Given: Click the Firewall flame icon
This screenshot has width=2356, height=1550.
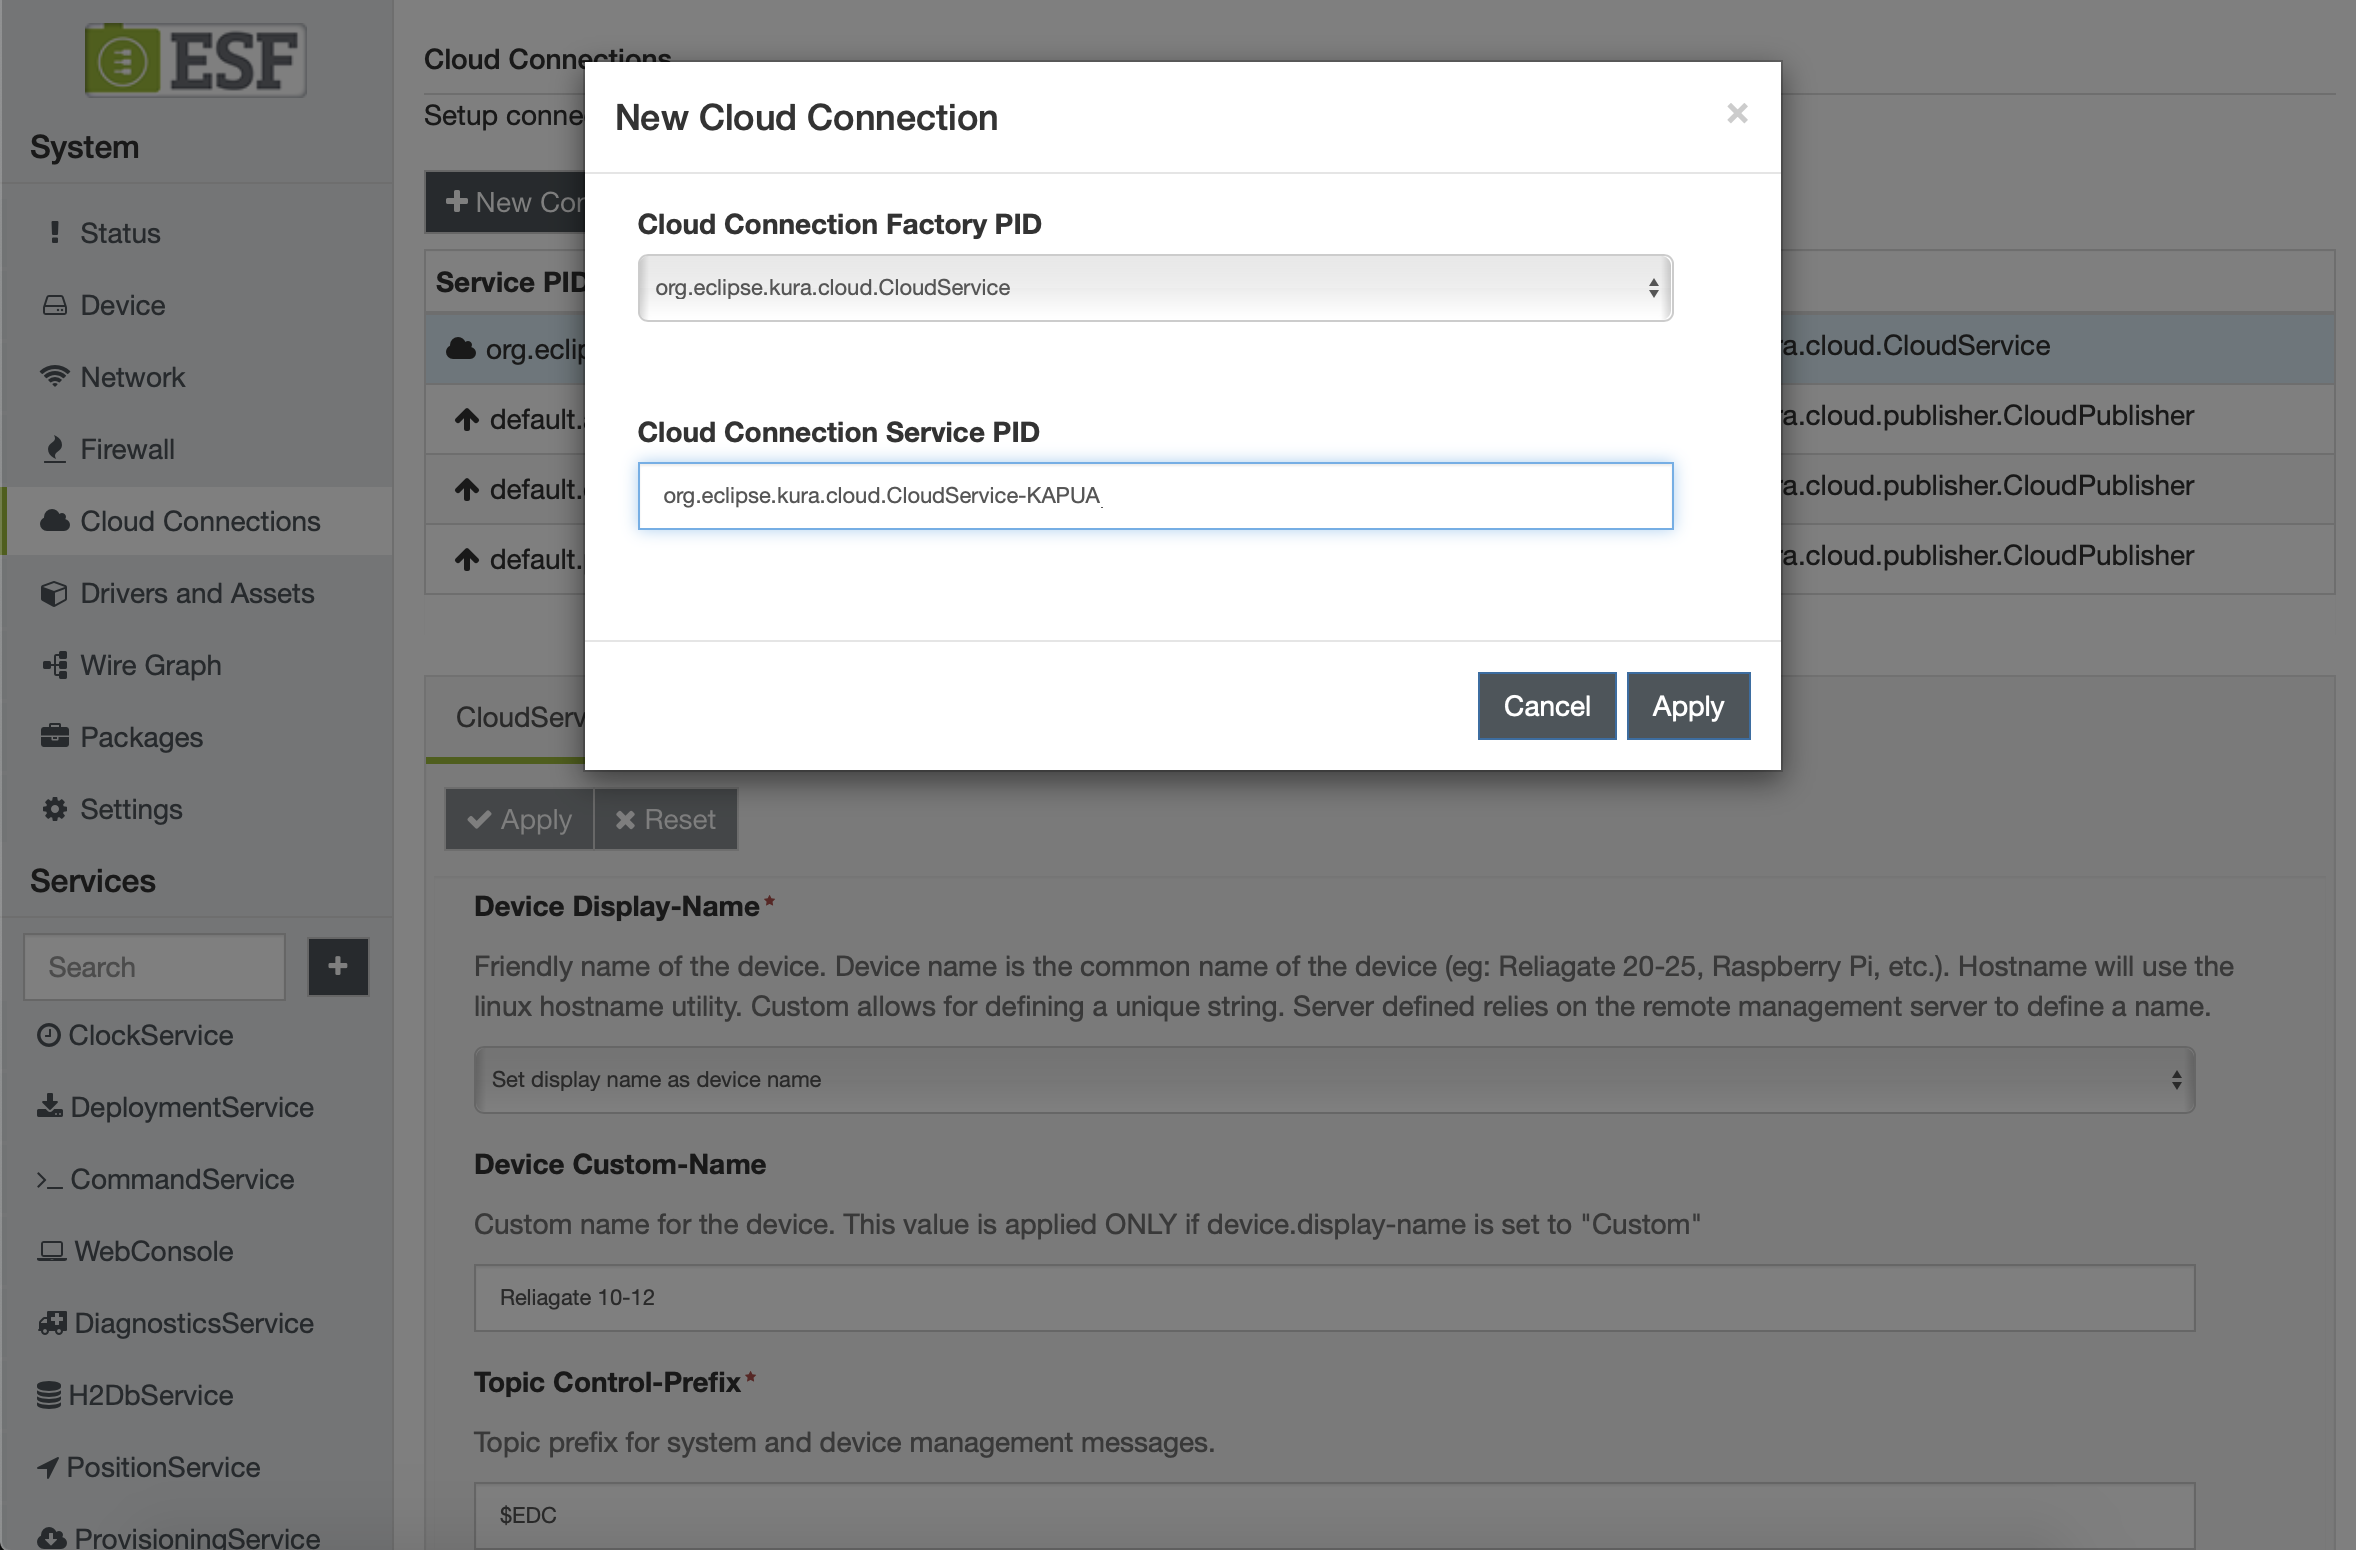Looking at the screenshot, I should pos(55,449).
